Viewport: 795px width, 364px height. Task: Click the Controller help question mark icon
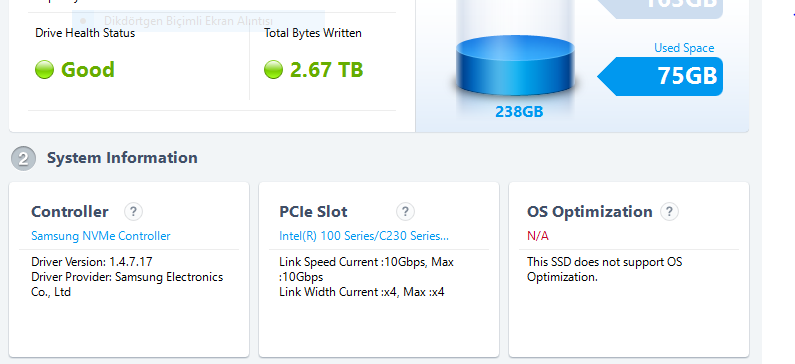(133, 211)
